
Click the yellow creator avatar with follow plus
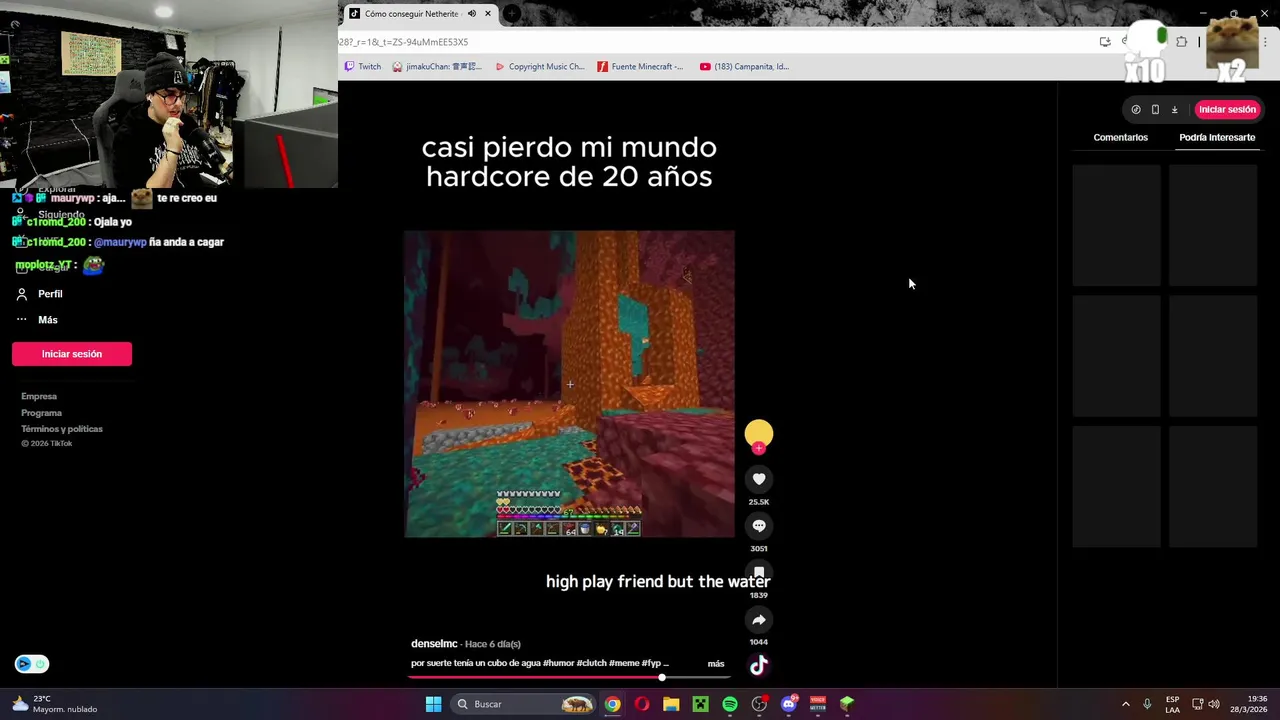click(x=759, y=436)
